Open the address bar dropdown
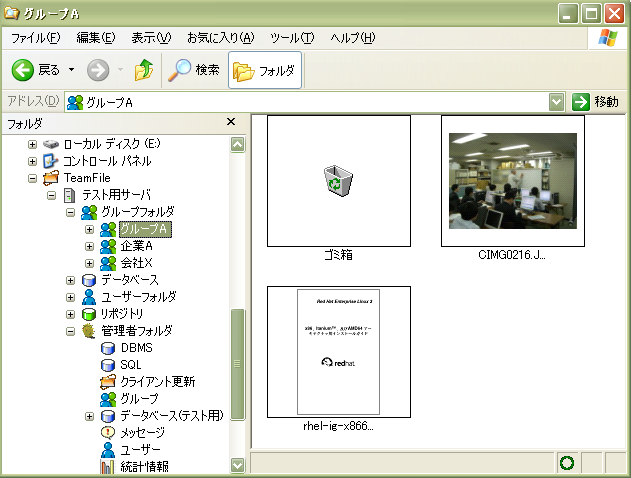Image resolution: width=631 pixels, height=478 pixels. [557, 102]
